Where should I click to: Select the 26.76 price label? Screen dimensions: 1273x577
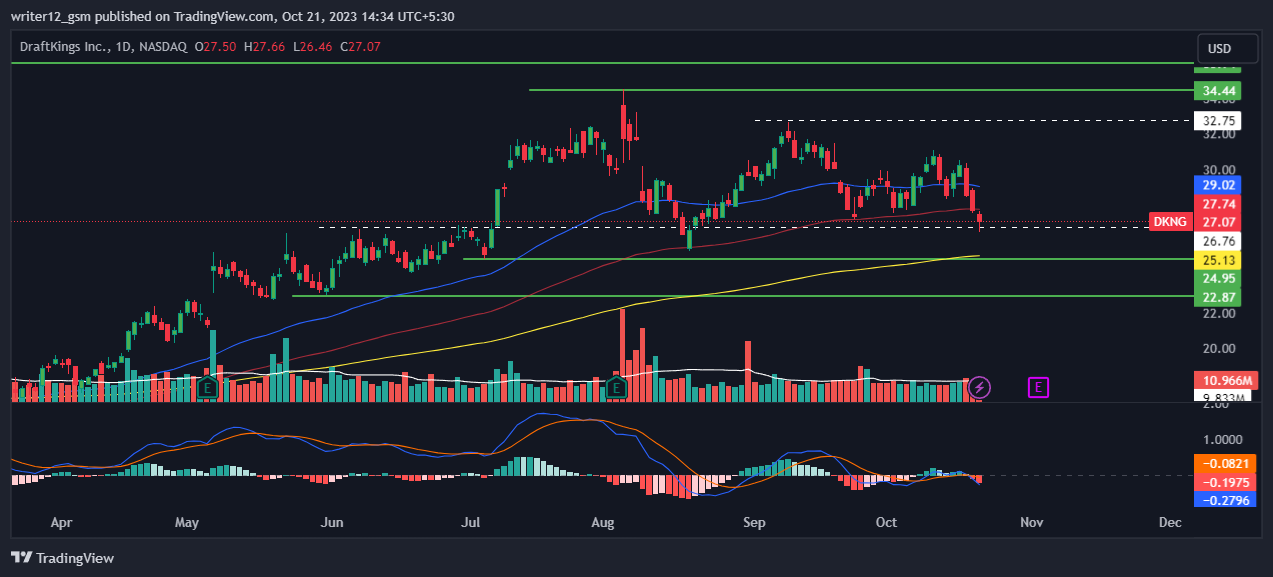click(1217, 241)
